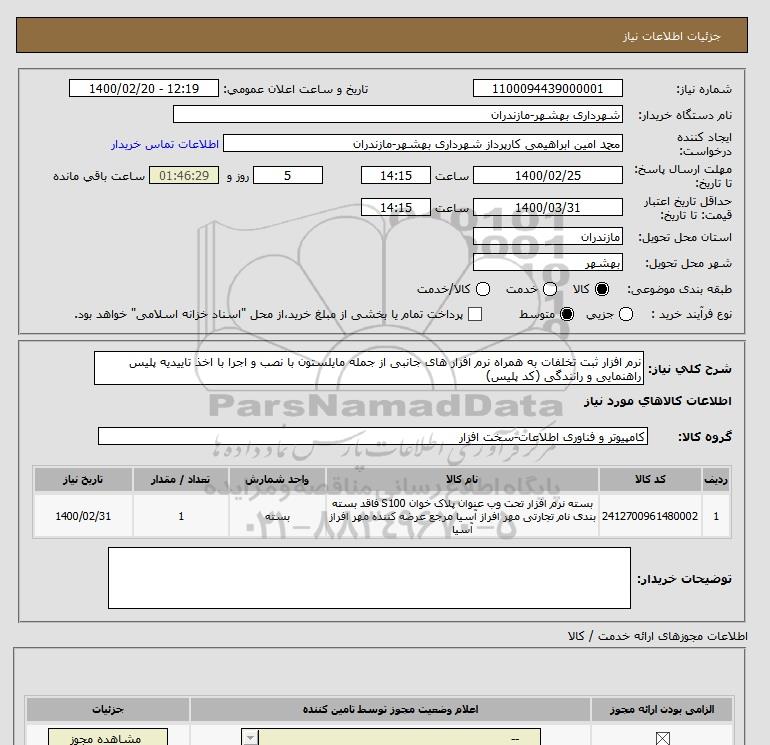The image size is (770, 745).
Task: Toggle the mandatory permit checkbox
Action: 663,738
